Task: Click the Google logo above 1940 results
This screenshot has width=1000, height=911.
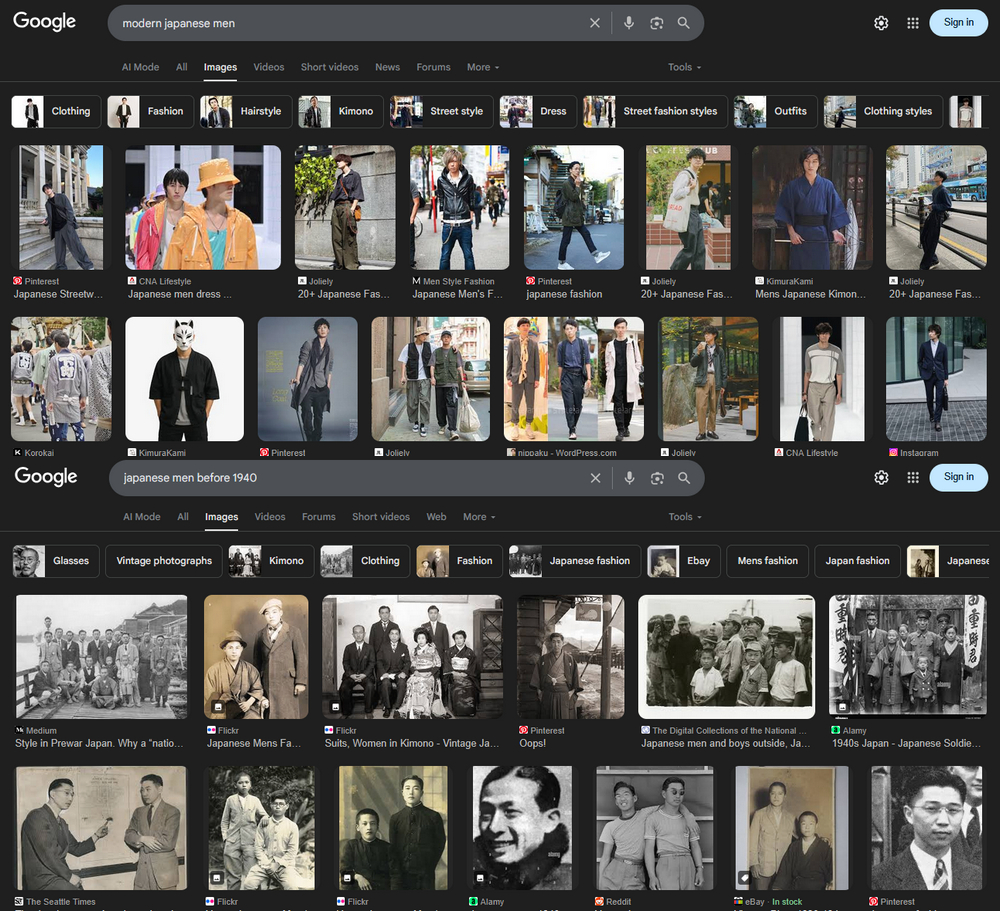Action: pyautogui.click(x=46, y=476)
